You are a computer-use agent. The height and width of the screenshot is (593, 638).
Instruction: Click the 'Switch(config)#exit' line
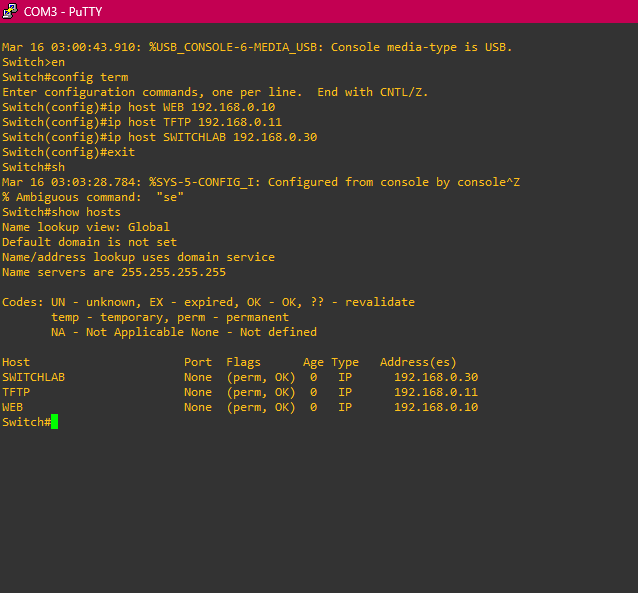click(68, 152)
